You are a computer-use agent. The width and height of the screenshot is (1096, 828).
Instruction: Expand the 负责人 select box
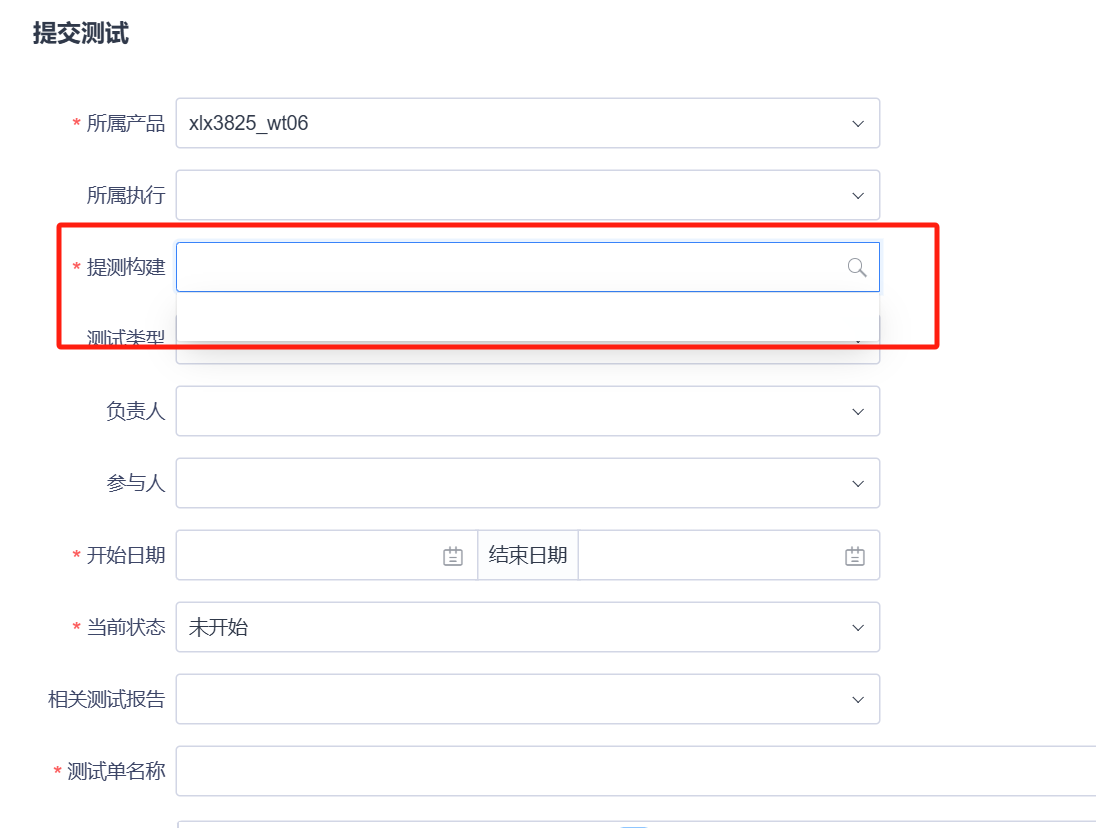(500, 412)
